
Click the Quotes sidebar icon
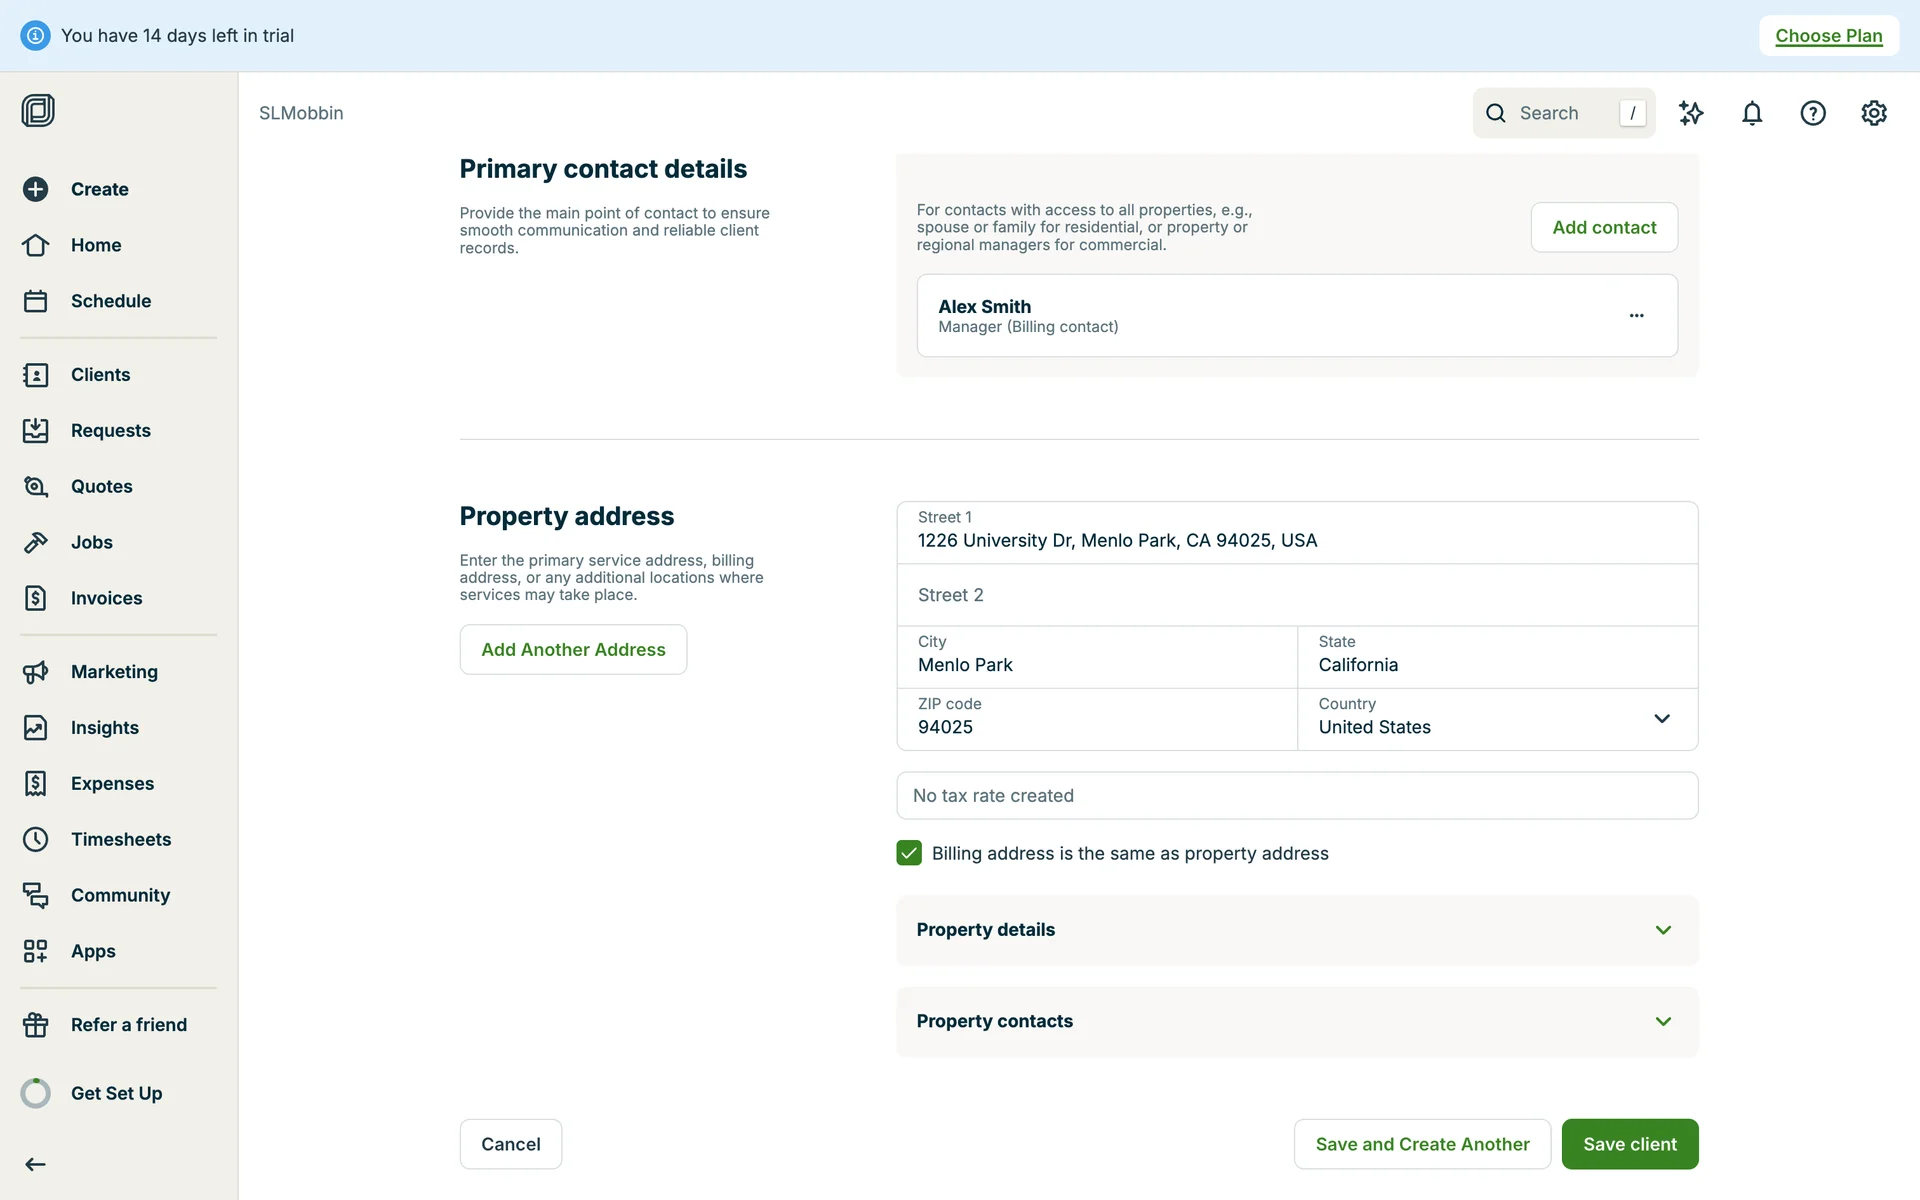coord(36,486)
